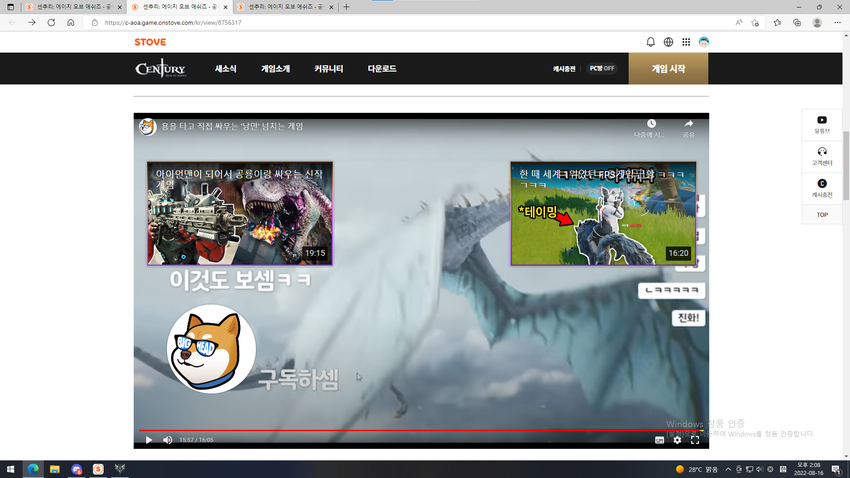Viewport: 850px width, 478px height.
Task: Seek on the video progress bar
Action: pos(421,430)
